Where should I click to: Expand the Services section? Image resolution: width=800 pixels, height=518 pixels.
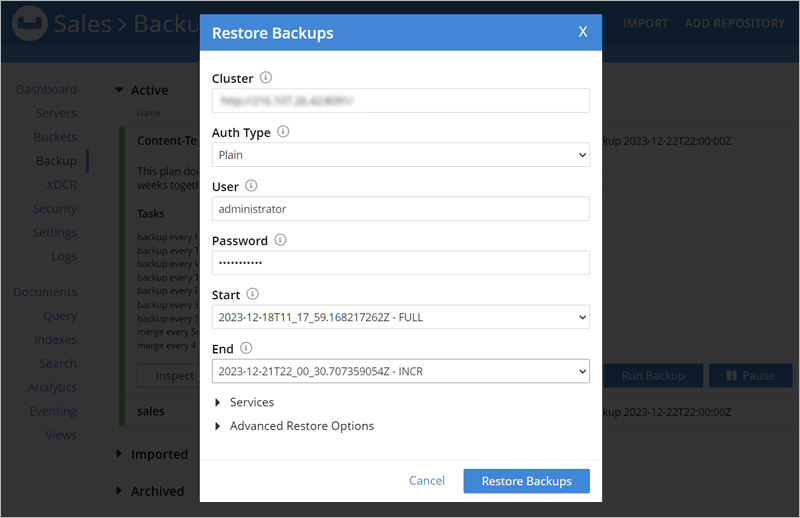coord(245,402)
